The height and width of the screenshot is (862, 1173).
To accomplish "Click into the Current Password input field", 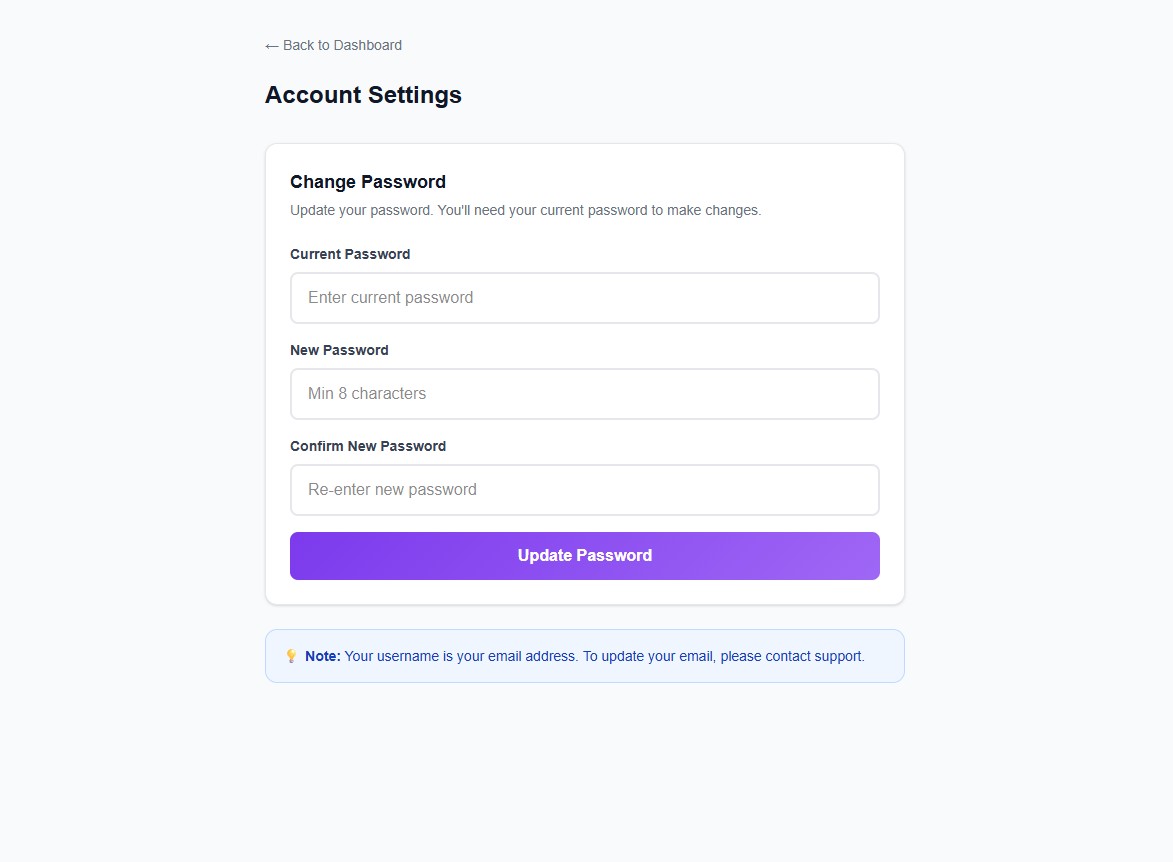I will click(x=584, y=297).
